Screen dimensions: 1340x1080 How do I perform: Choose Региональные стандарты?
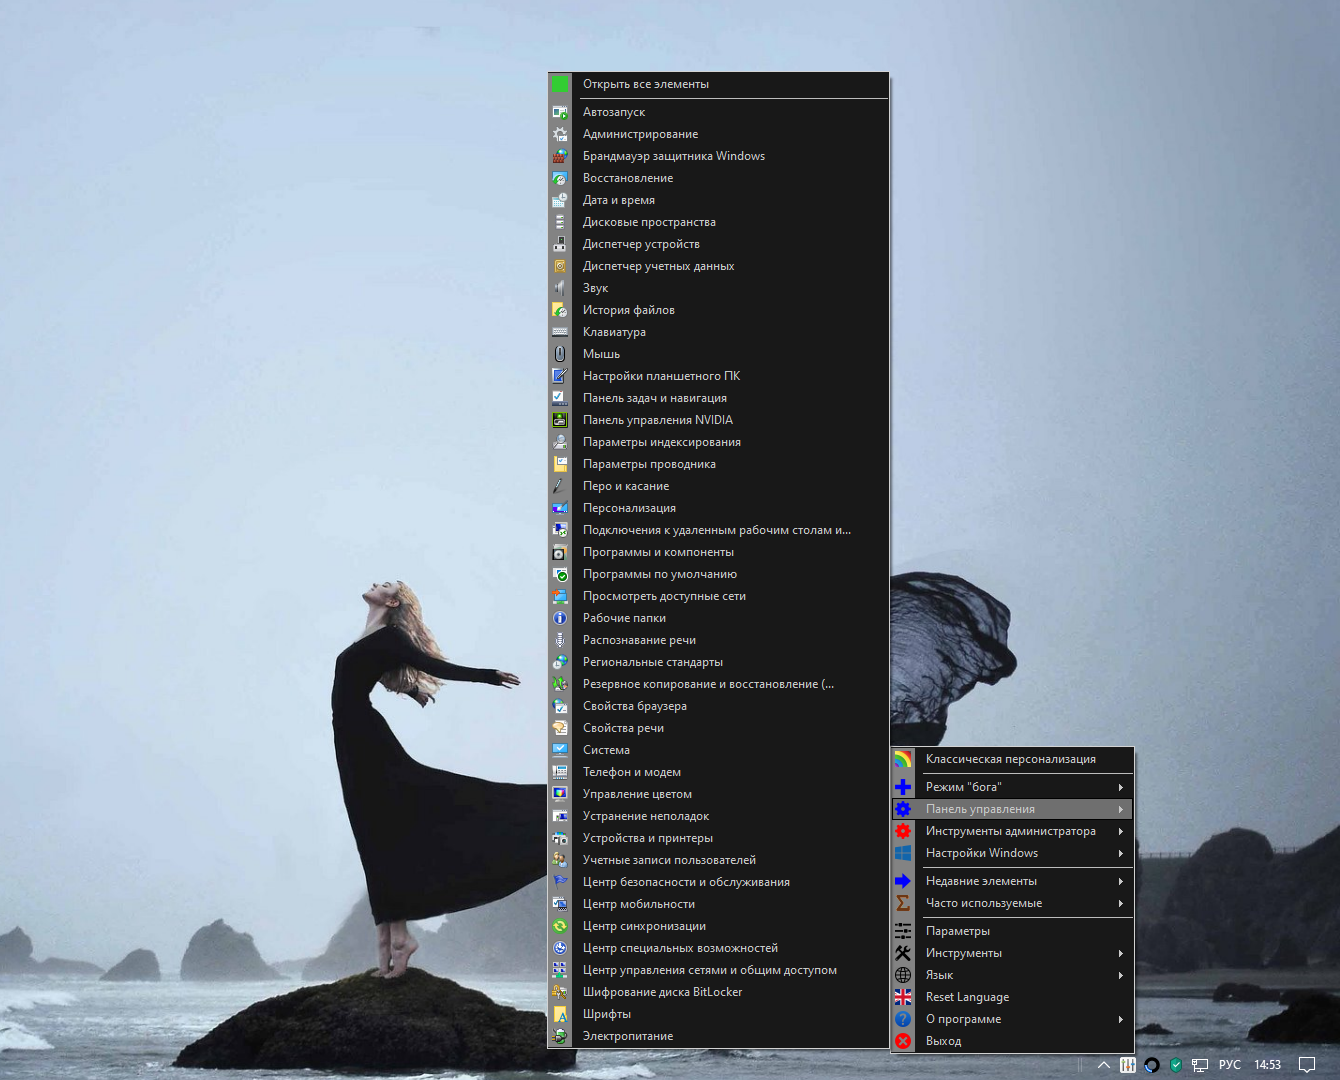pyautogui.click(x=718, y=662)
